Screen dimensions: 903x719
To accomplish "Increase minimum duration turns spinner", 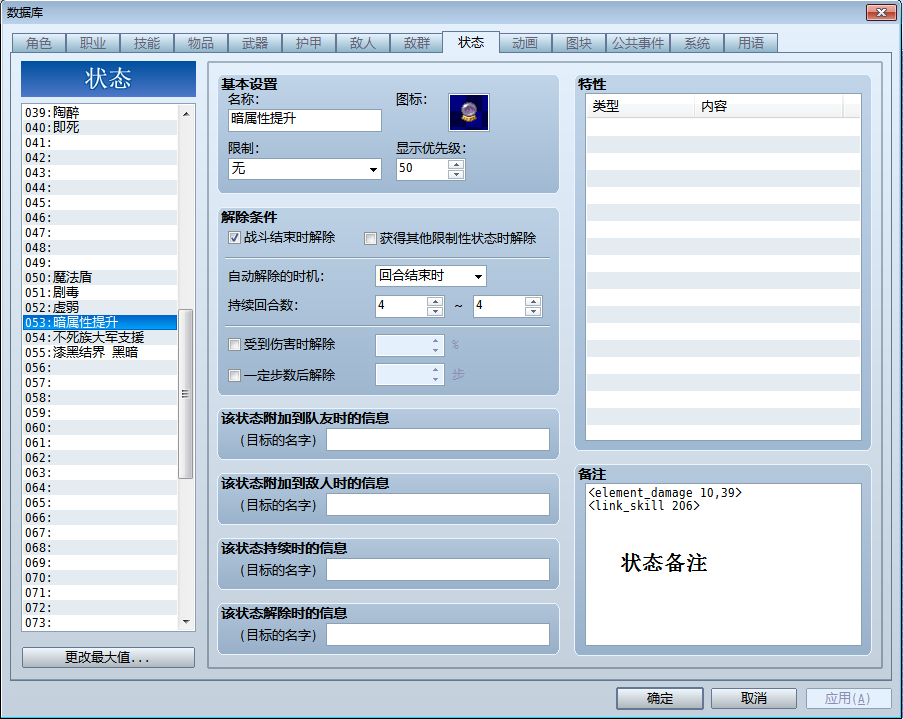I will (x=435, y=301).
